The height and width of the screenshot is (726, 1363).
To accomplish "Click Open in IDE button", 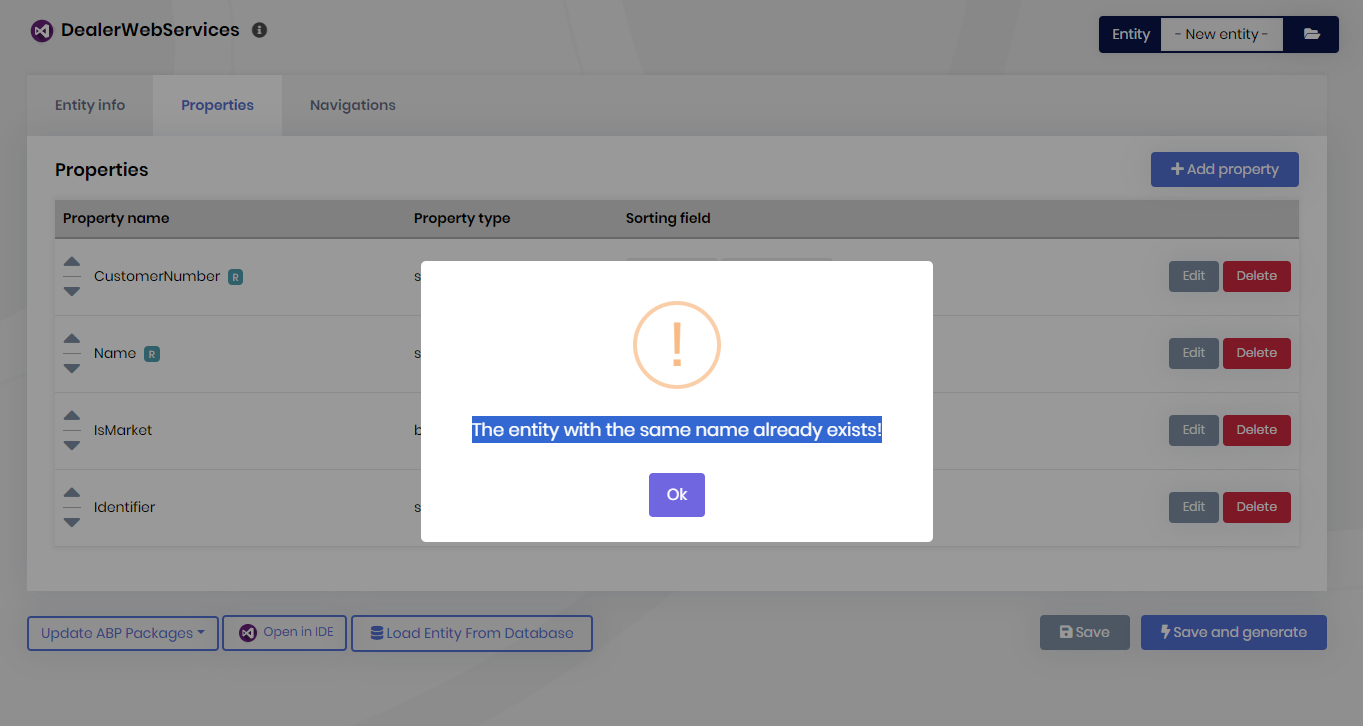I will pyautogui.click(x=285, y=633).
